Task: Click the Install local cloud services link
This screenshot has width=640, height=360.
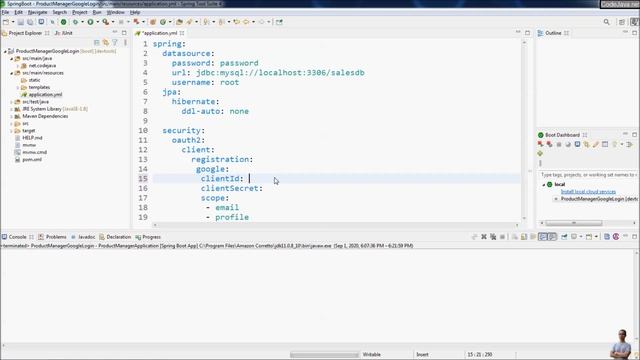Action: point(588,192)
